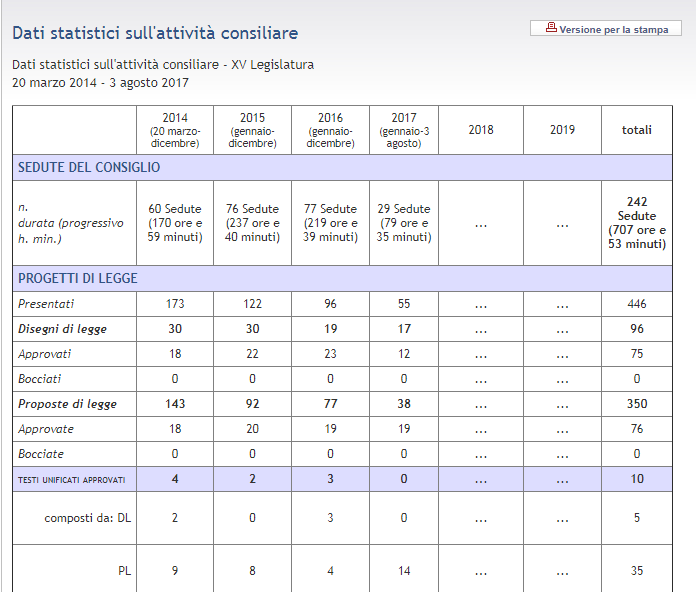Click the Presentati value 122
The width and height of the screenshot is (696, 592).
[x=252, y=304]
